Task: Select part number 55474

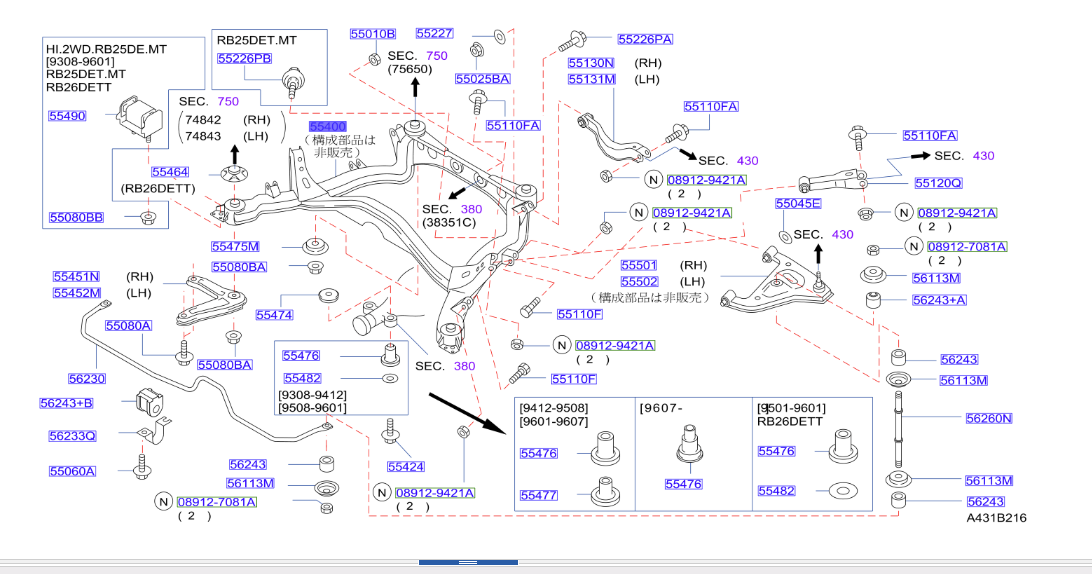Action: click(274, 315)
